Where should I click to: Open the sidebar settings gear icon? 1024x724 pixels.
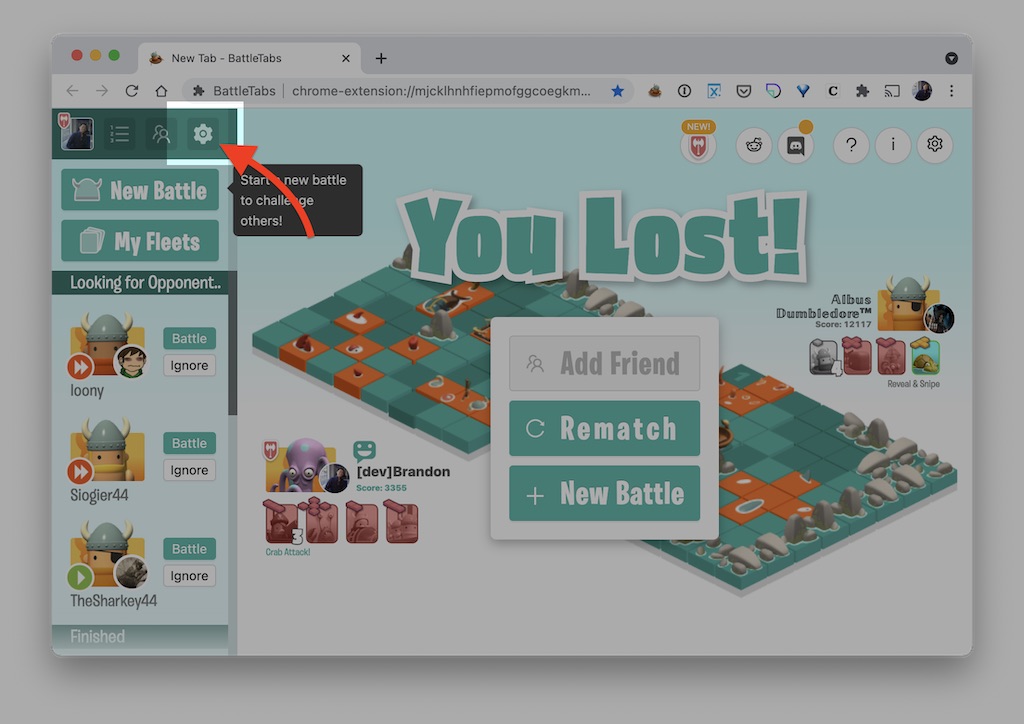(x=203, y=134)
